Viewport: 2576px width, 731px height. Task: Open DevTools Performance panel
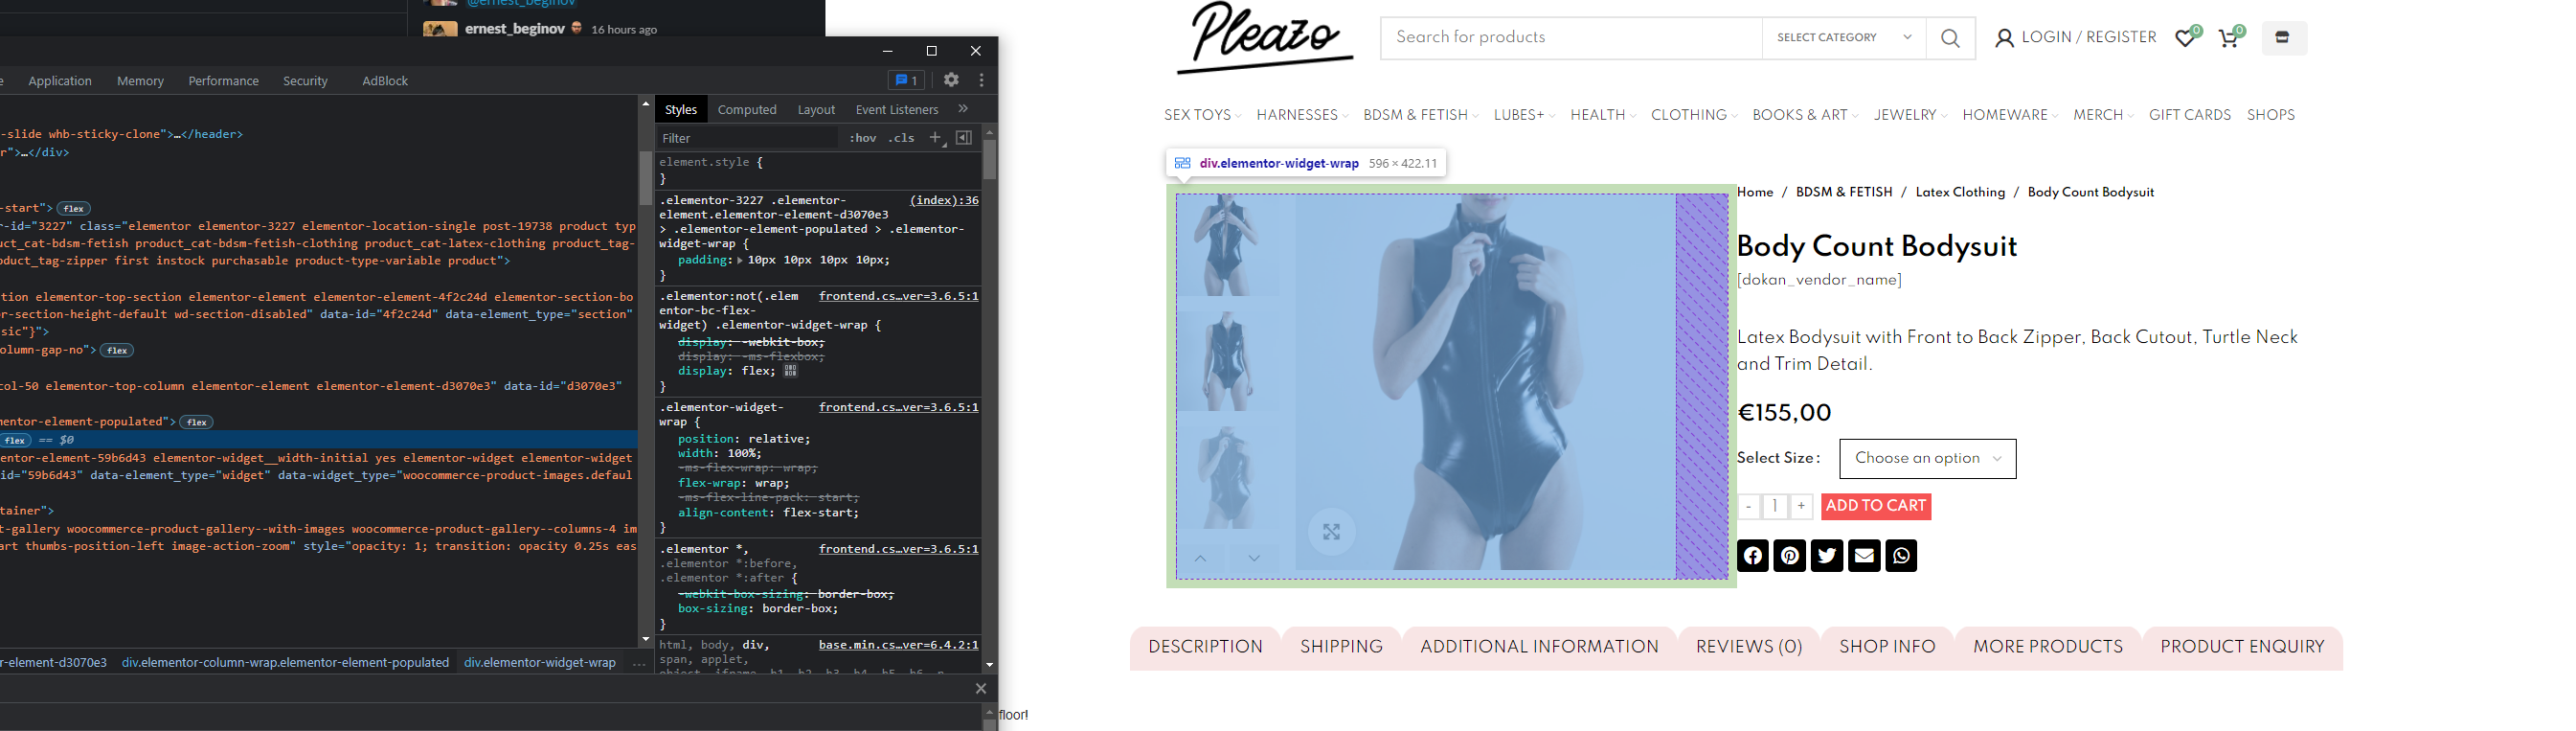[223, 81]
